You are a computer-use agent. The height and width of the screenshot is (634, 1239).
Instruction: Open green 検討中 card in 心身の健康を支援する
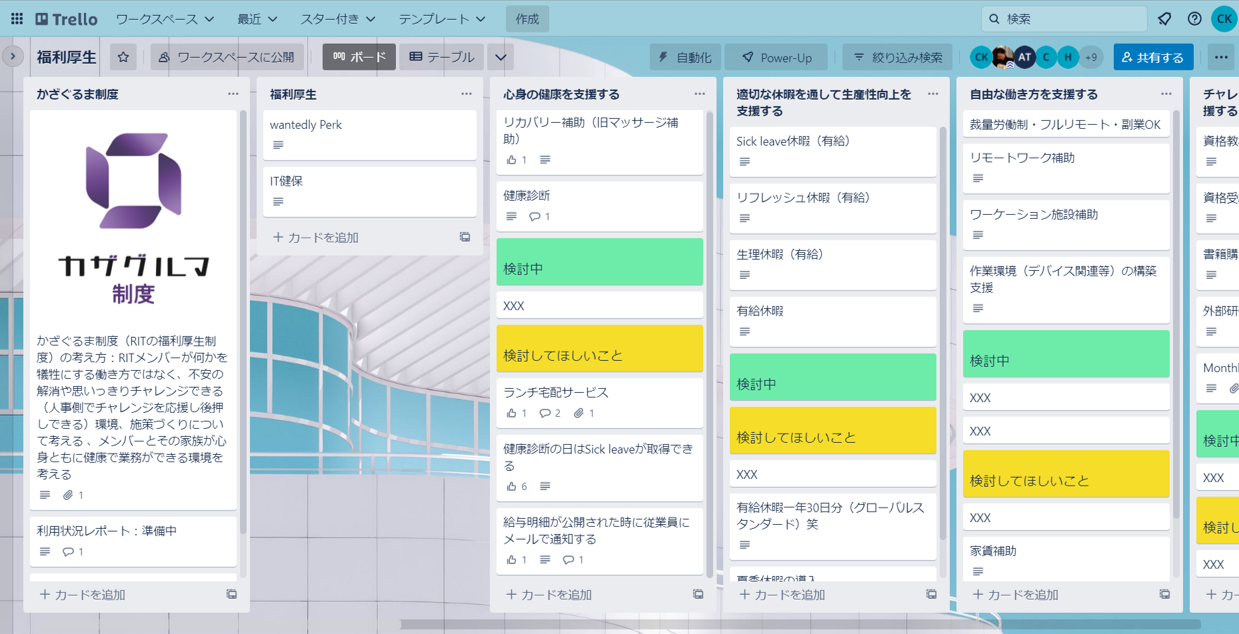(600, 262)
